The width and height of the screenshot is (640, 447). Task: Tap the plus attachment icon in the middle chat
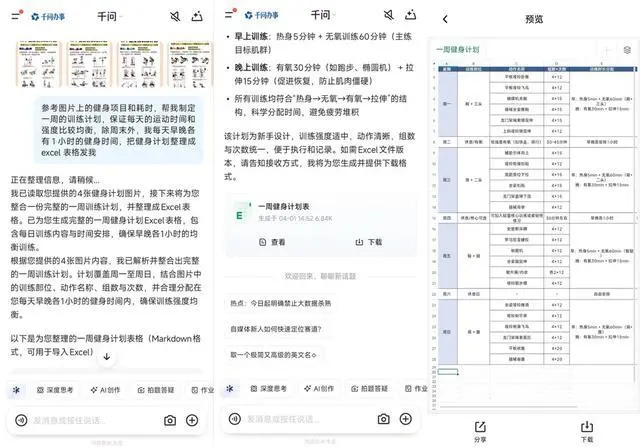point(405,419)
